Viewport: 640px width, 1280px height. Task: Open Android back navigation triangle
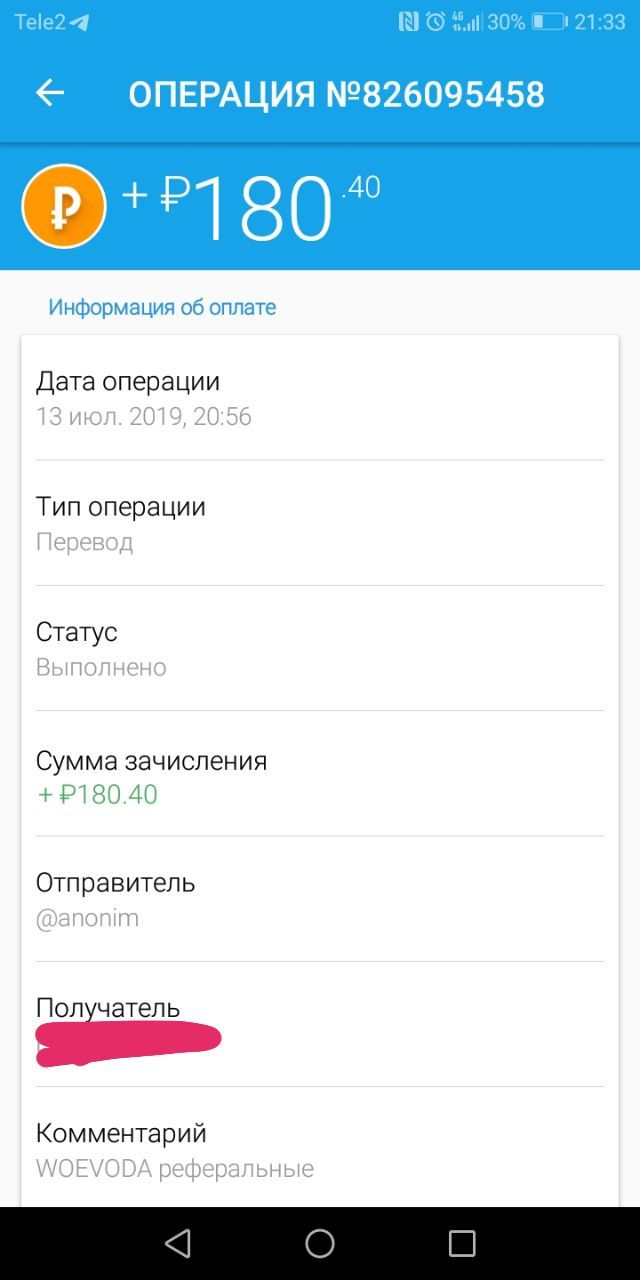[178, 1243]
